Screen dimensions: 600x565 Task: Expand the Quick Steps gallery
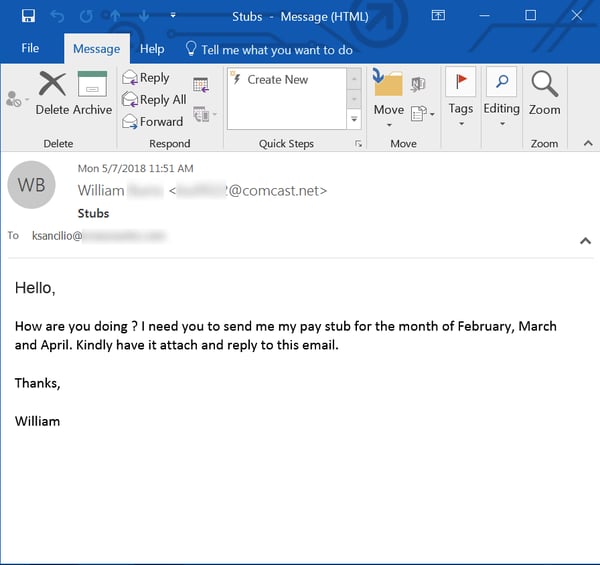(x=353, y=119)
